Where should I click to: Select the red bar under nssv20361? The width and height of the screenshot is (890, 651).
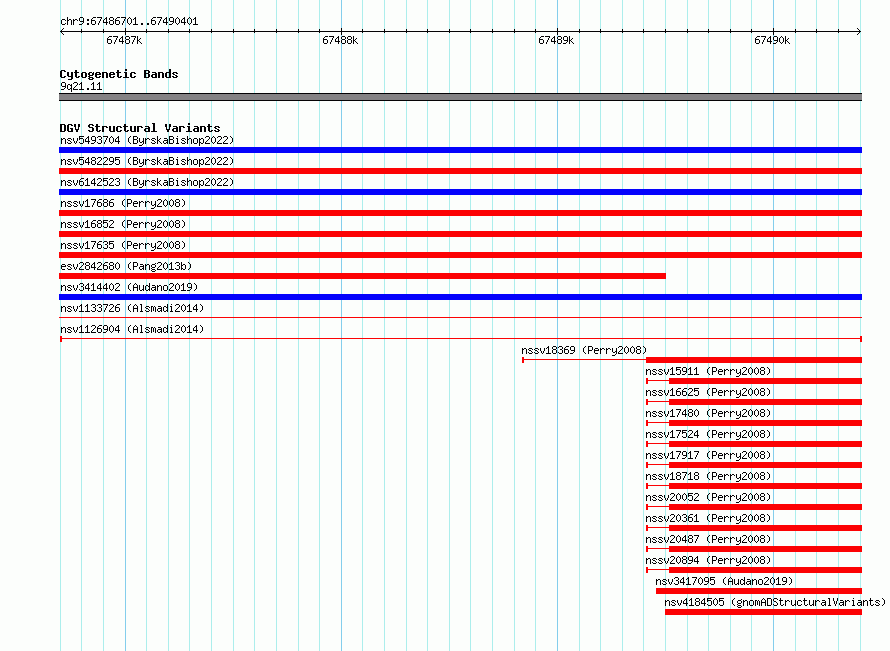[765, 528]
